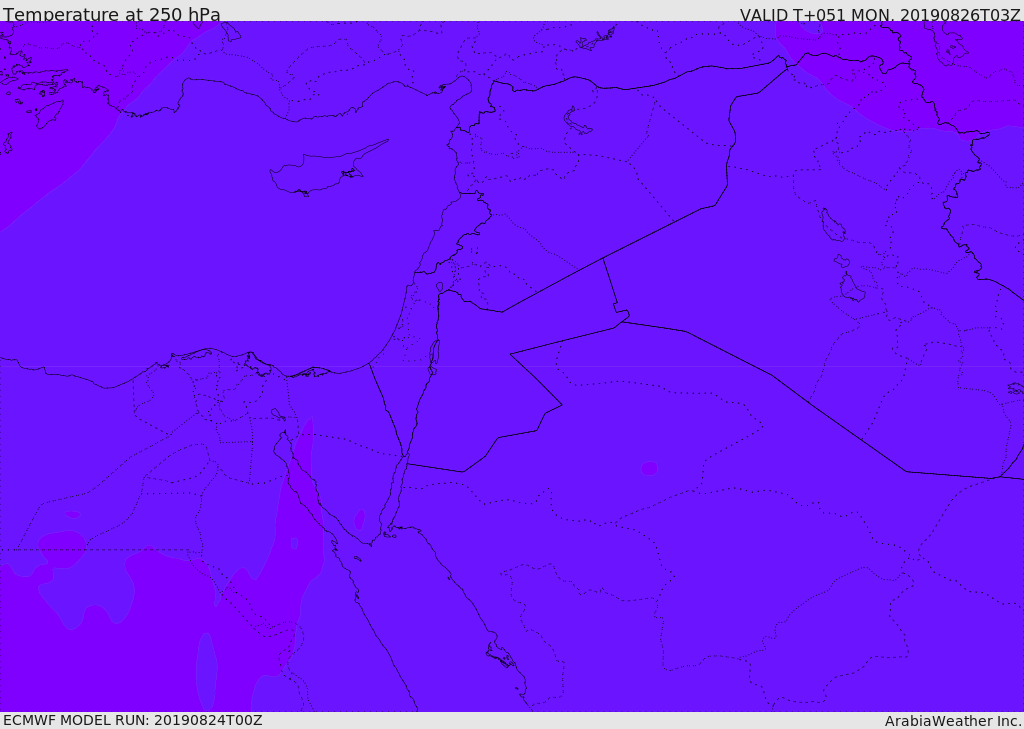The height and width of the screenshot is (729, 1024).
Task: Click the 'VALID T+051 MON. 20190826T03Z' timestamp
Action: (x=880, y=14)
